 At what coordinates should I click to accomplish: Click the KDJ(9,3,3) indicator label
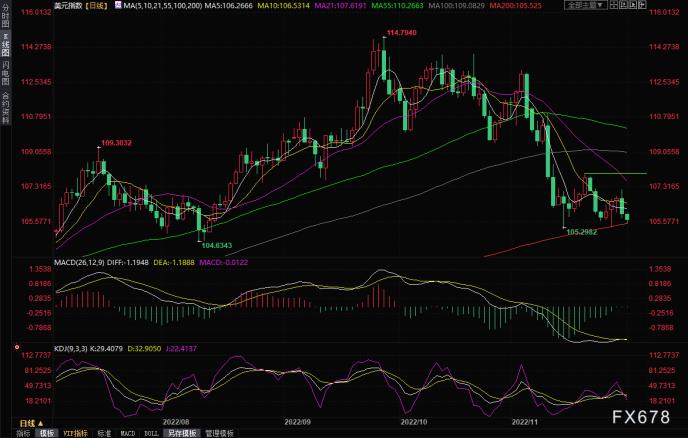point(71,349)
